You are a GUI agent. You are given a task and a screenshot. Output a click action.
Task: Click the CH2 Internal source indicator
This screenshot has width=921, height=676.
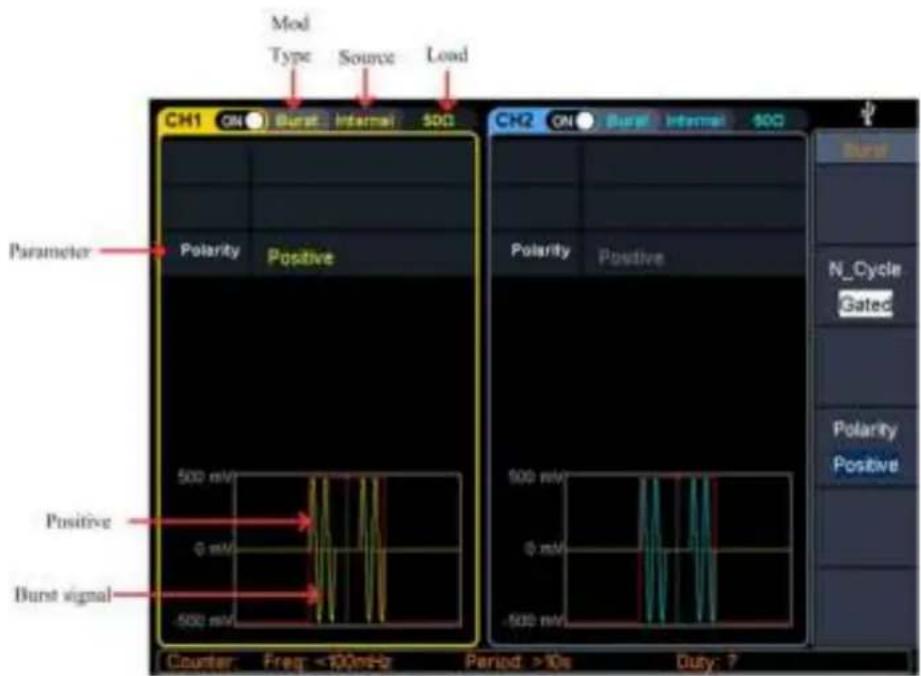[x=695, y=121]
